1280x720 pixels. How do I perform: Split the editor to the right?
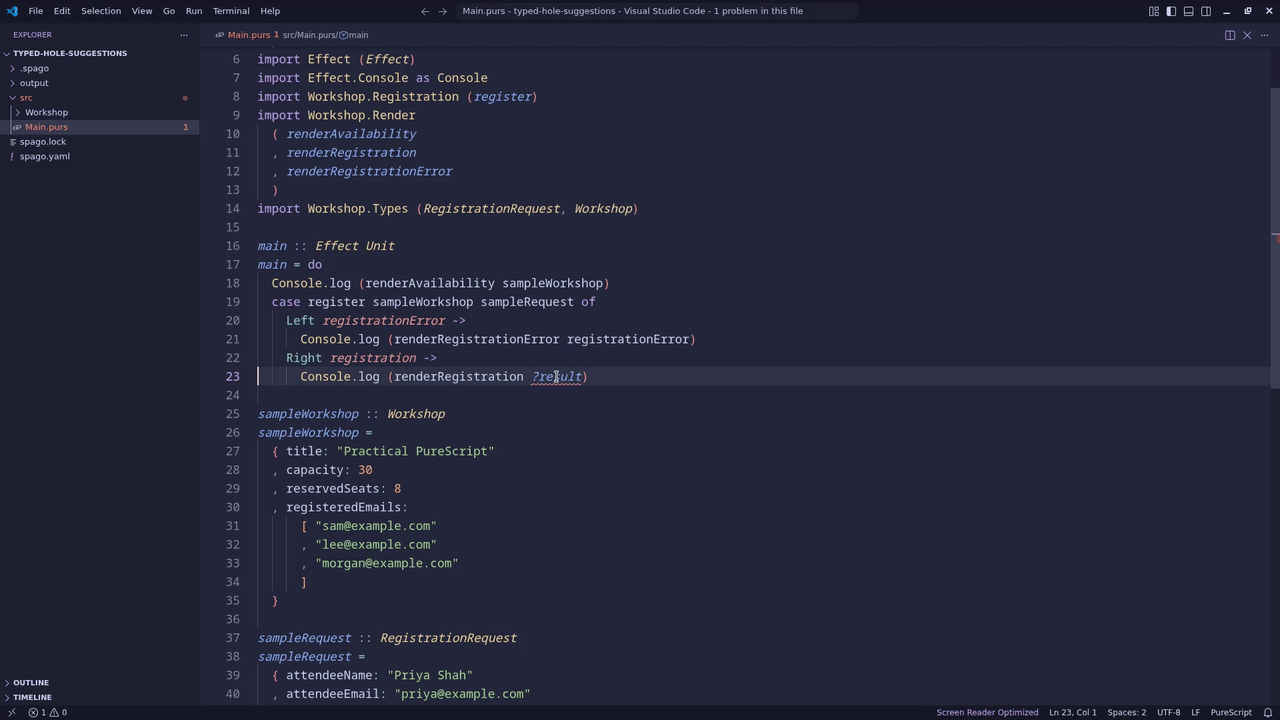(1230, 35)
